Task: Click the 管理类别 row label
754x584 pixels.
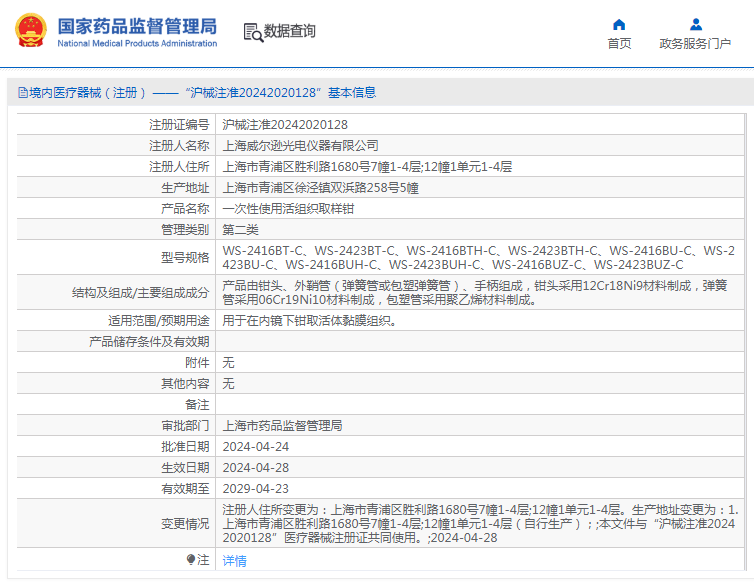Action: (185, 229)
